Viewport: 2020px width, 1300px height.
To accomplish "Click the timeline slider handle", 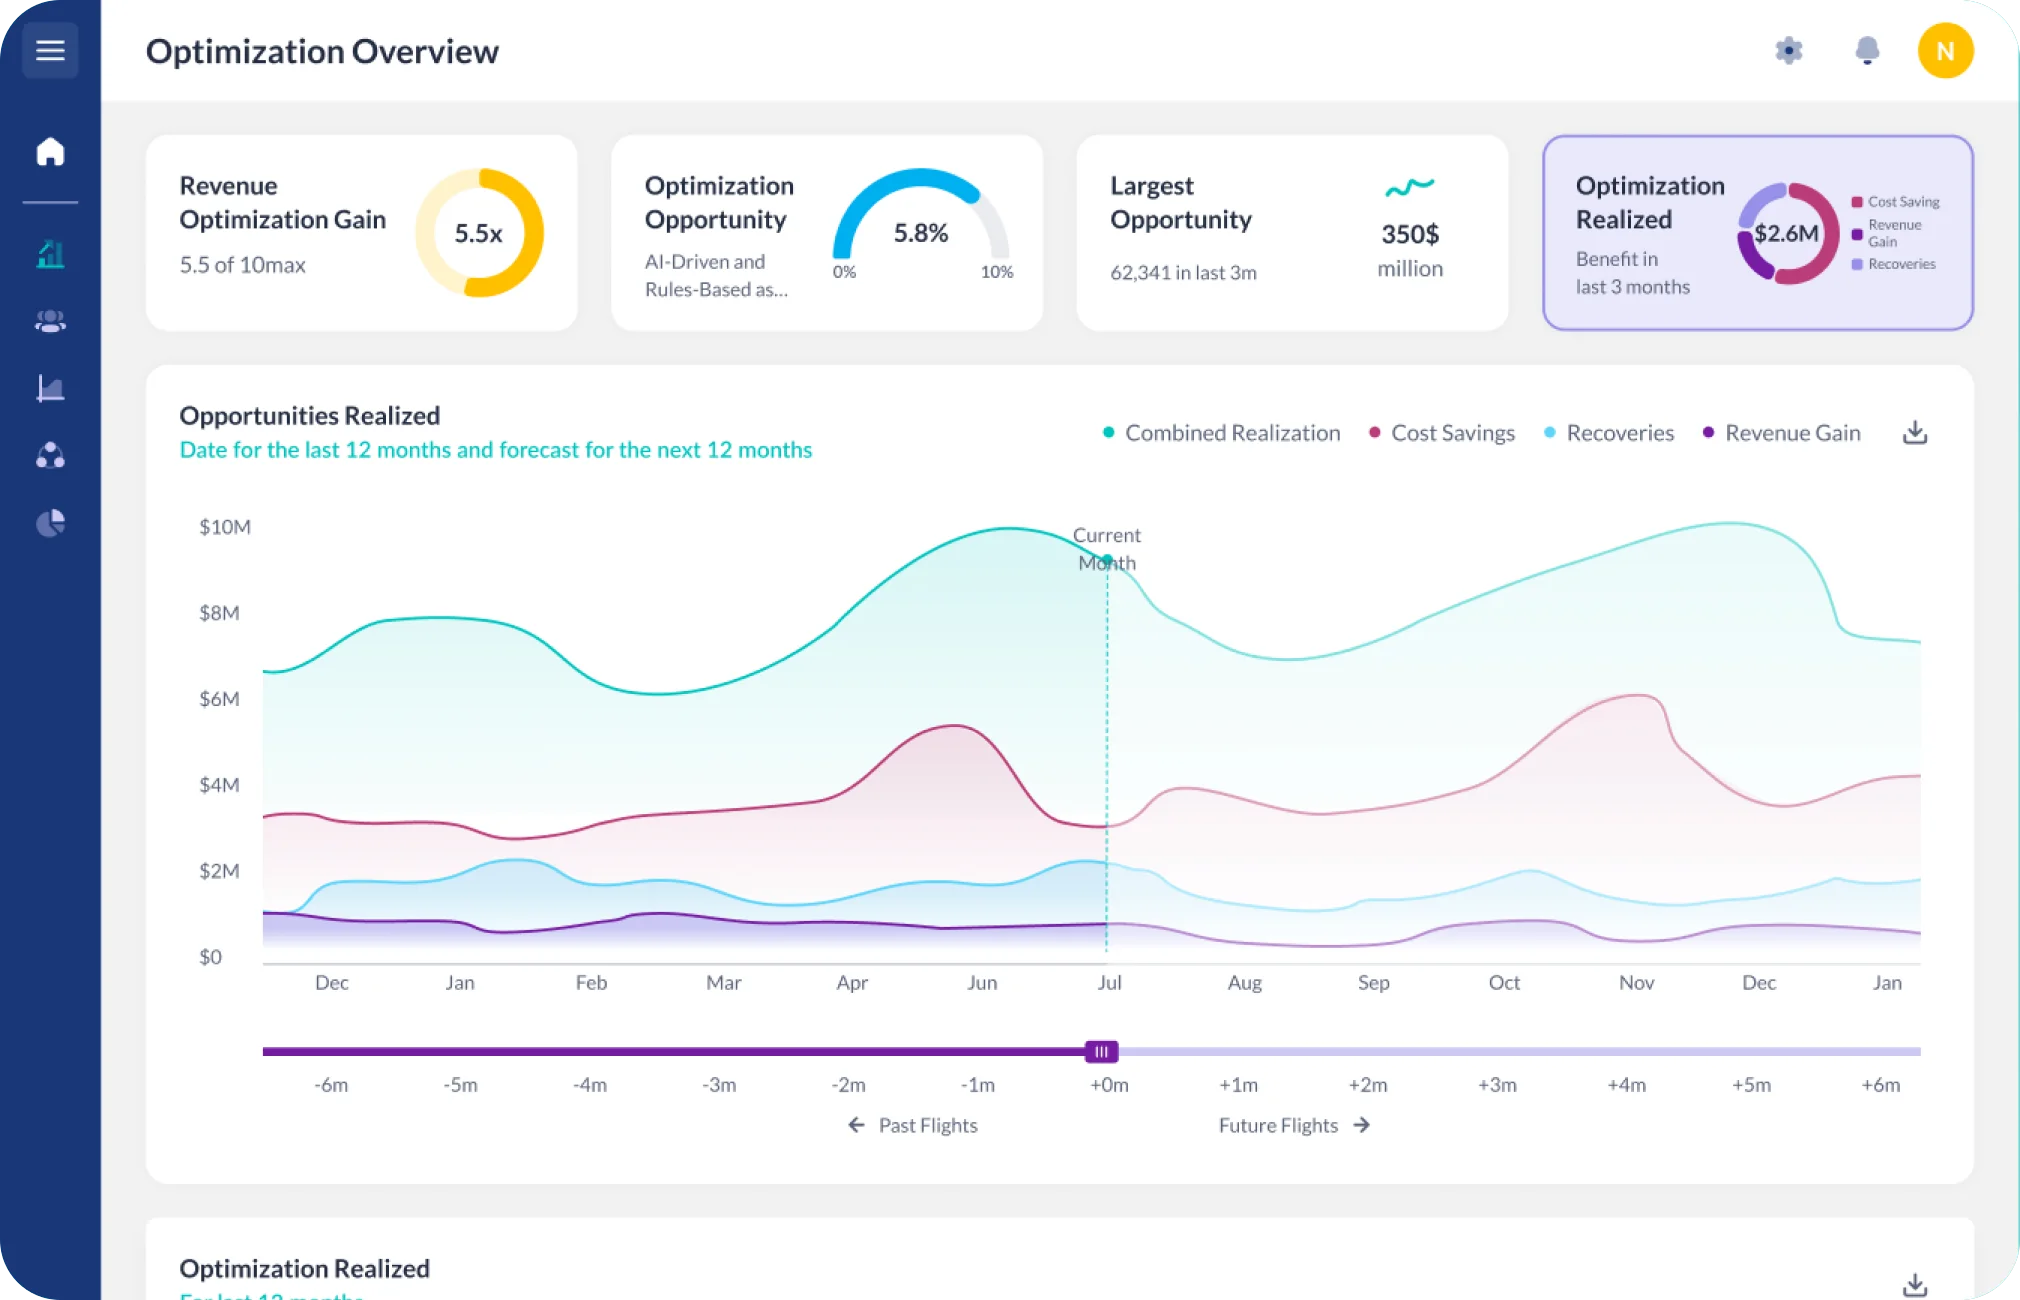I will click(x=1101, y=1051).
